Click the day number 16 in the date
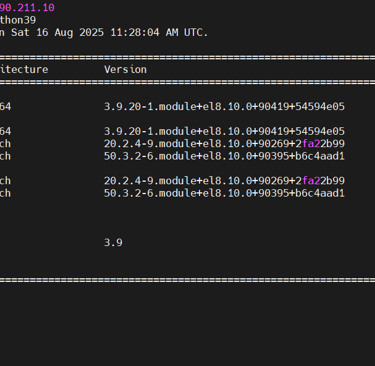This screenshot has width=375, height=366. (42, 32)
